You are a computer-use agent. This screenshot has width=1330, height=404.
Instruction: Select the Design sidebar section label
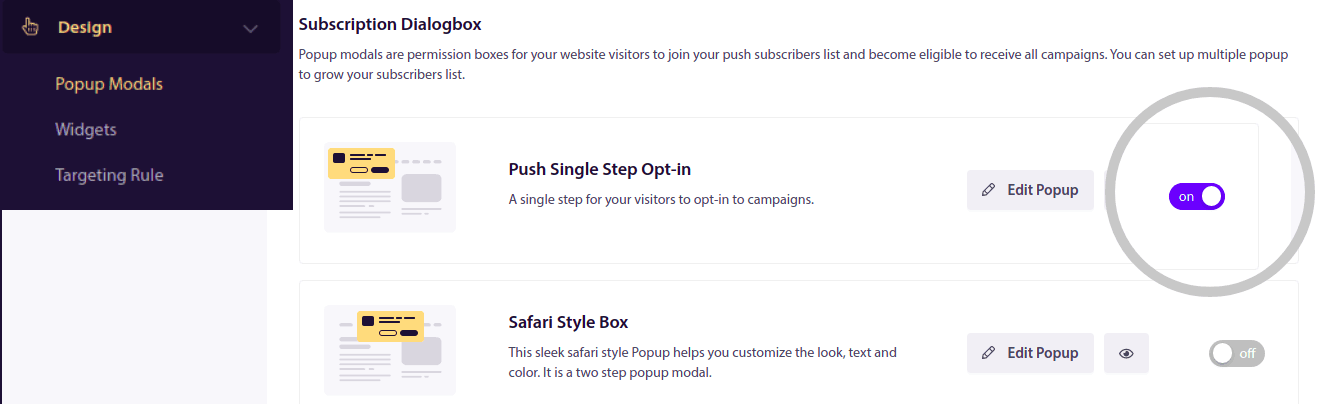[85, 28]
